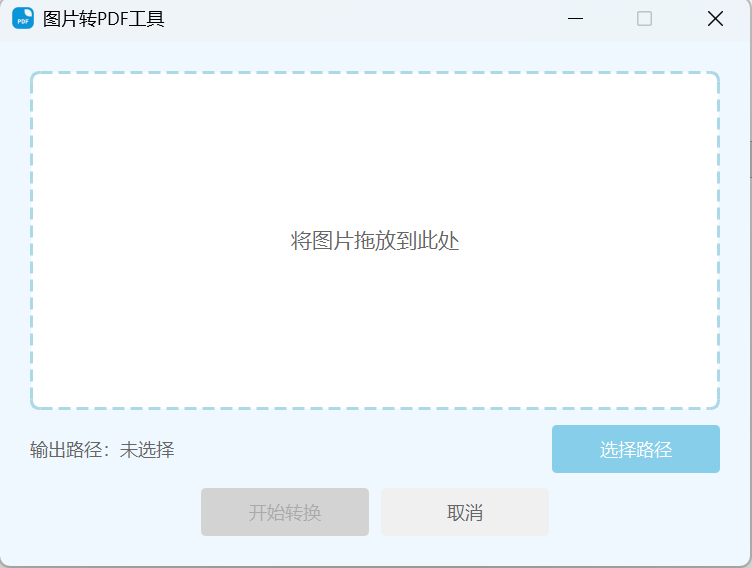
Task: Click the PDF logo left of the window title
Action: point(23,18)
